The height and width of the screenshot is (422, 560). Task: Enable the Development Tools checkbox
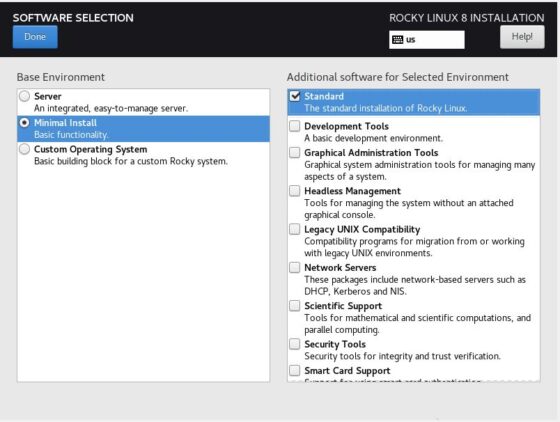[x=295, y=126]
